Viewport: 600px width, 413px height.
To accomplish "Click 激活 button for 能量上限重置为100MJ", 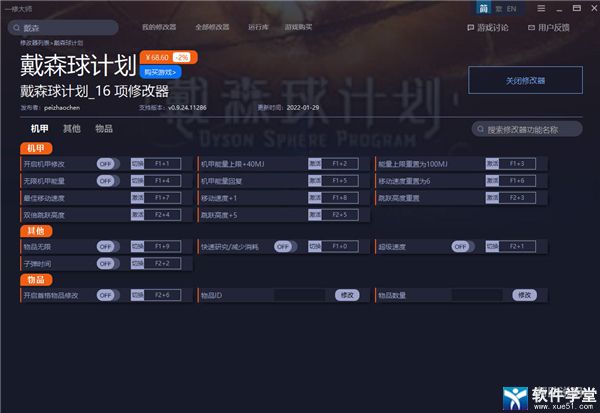I will pyautogui.click(x=492, y=164).
